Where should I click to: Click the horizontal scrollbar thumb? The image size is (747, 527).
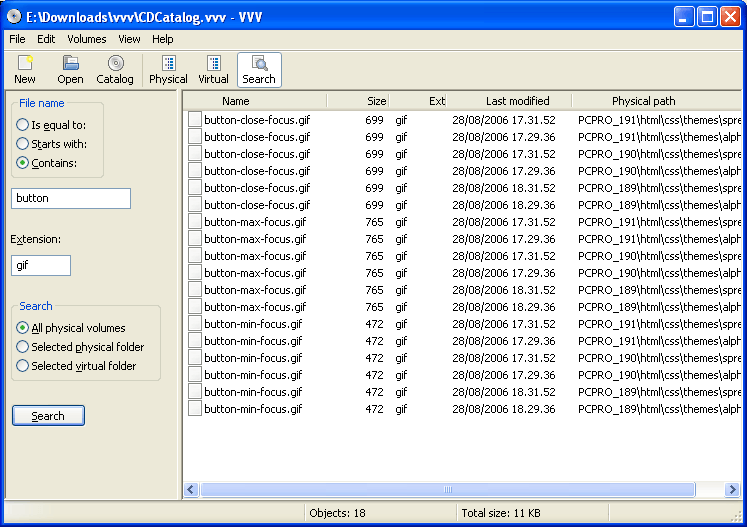click(x=448, y=489)
